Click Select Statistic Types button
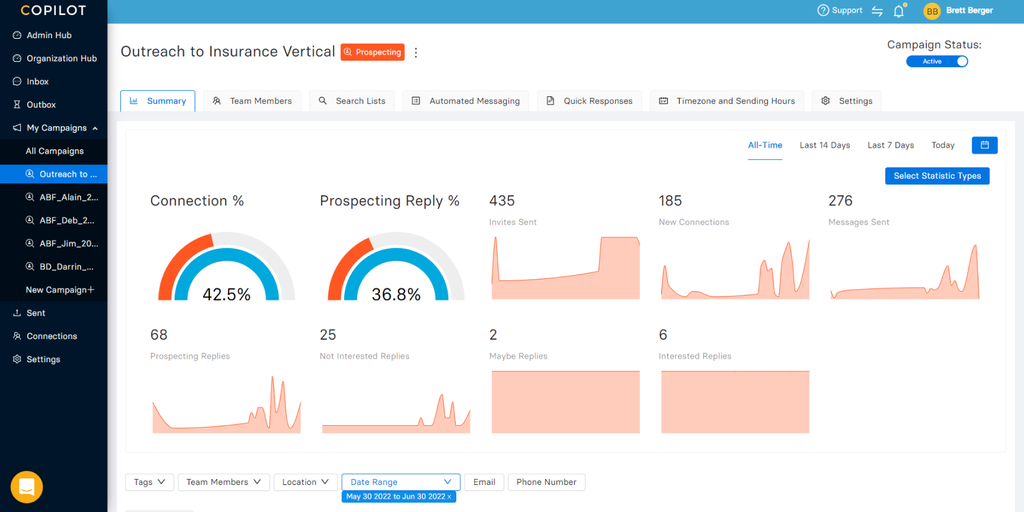1024x512 pixels. click(x=937, y=176)
